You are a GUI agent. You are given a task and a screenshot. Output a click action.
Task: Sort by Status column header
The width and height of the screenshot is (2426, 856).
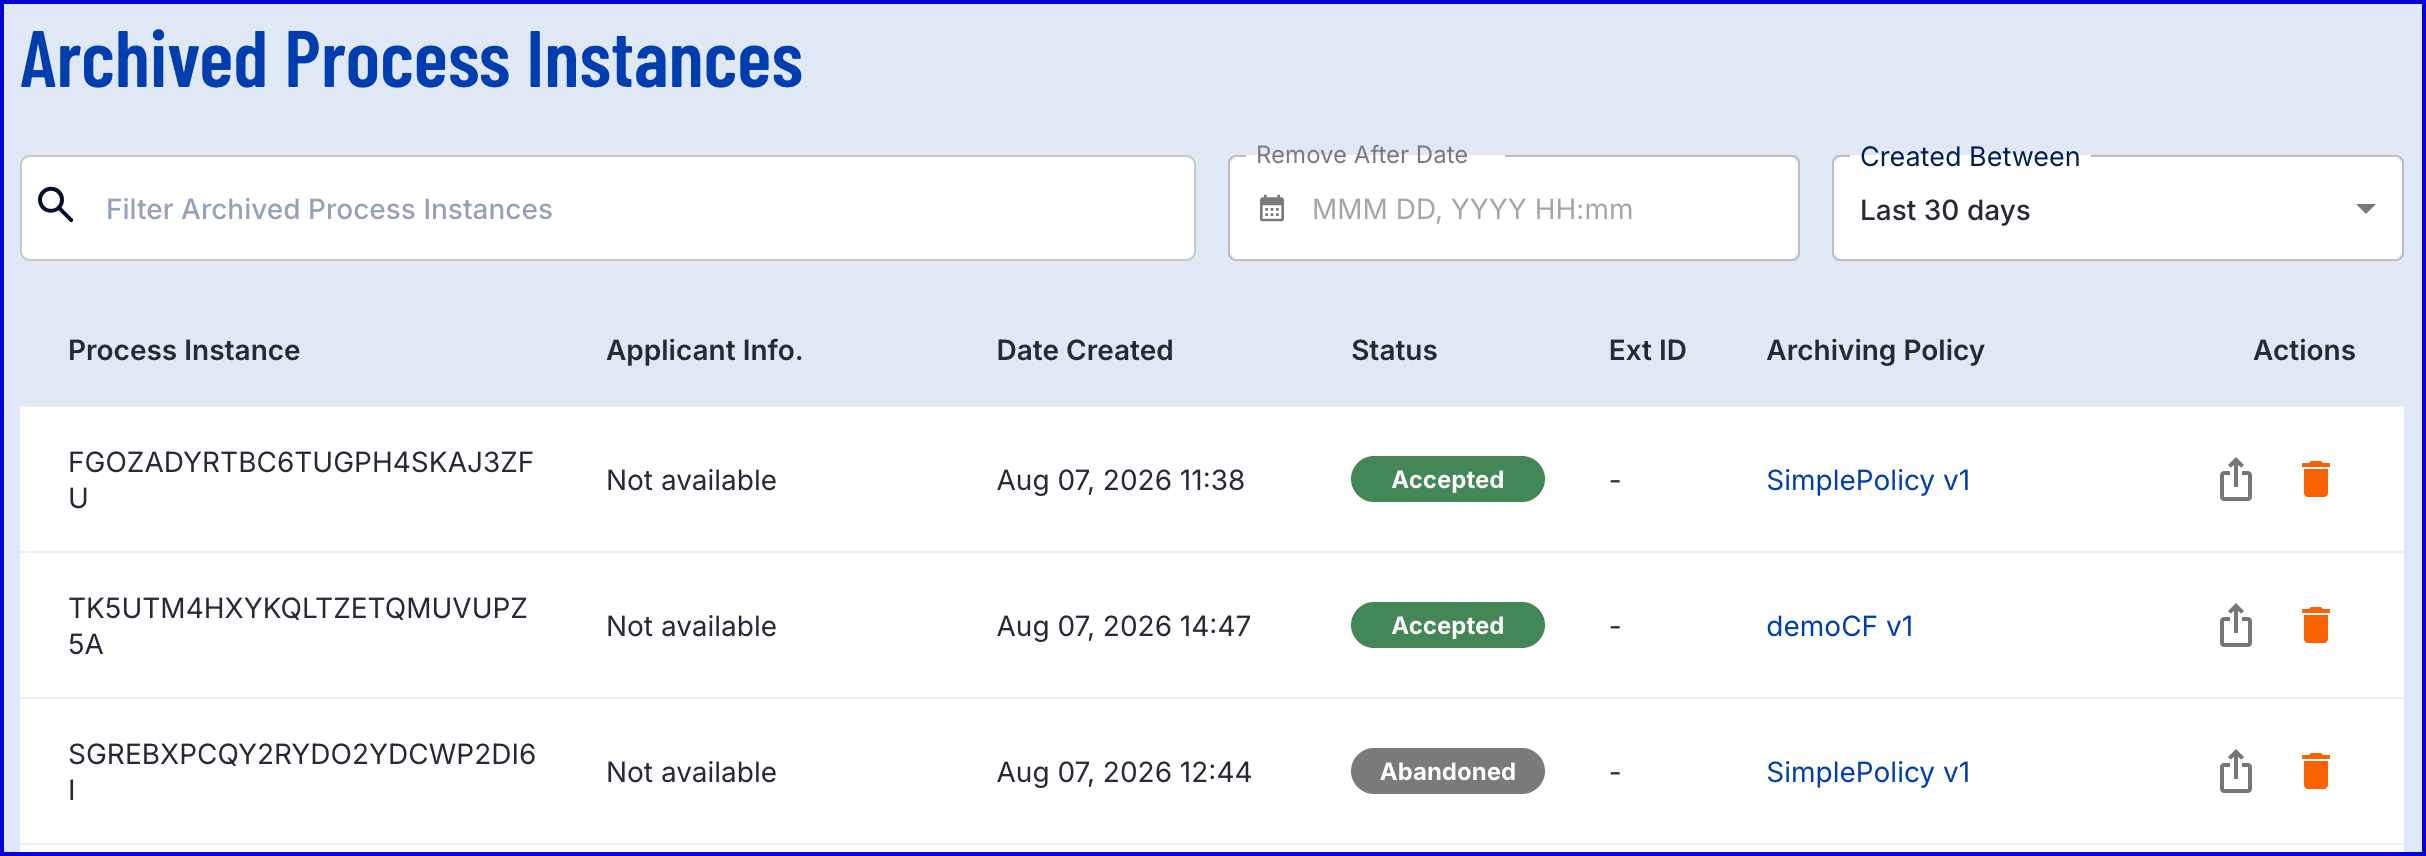1394,350
